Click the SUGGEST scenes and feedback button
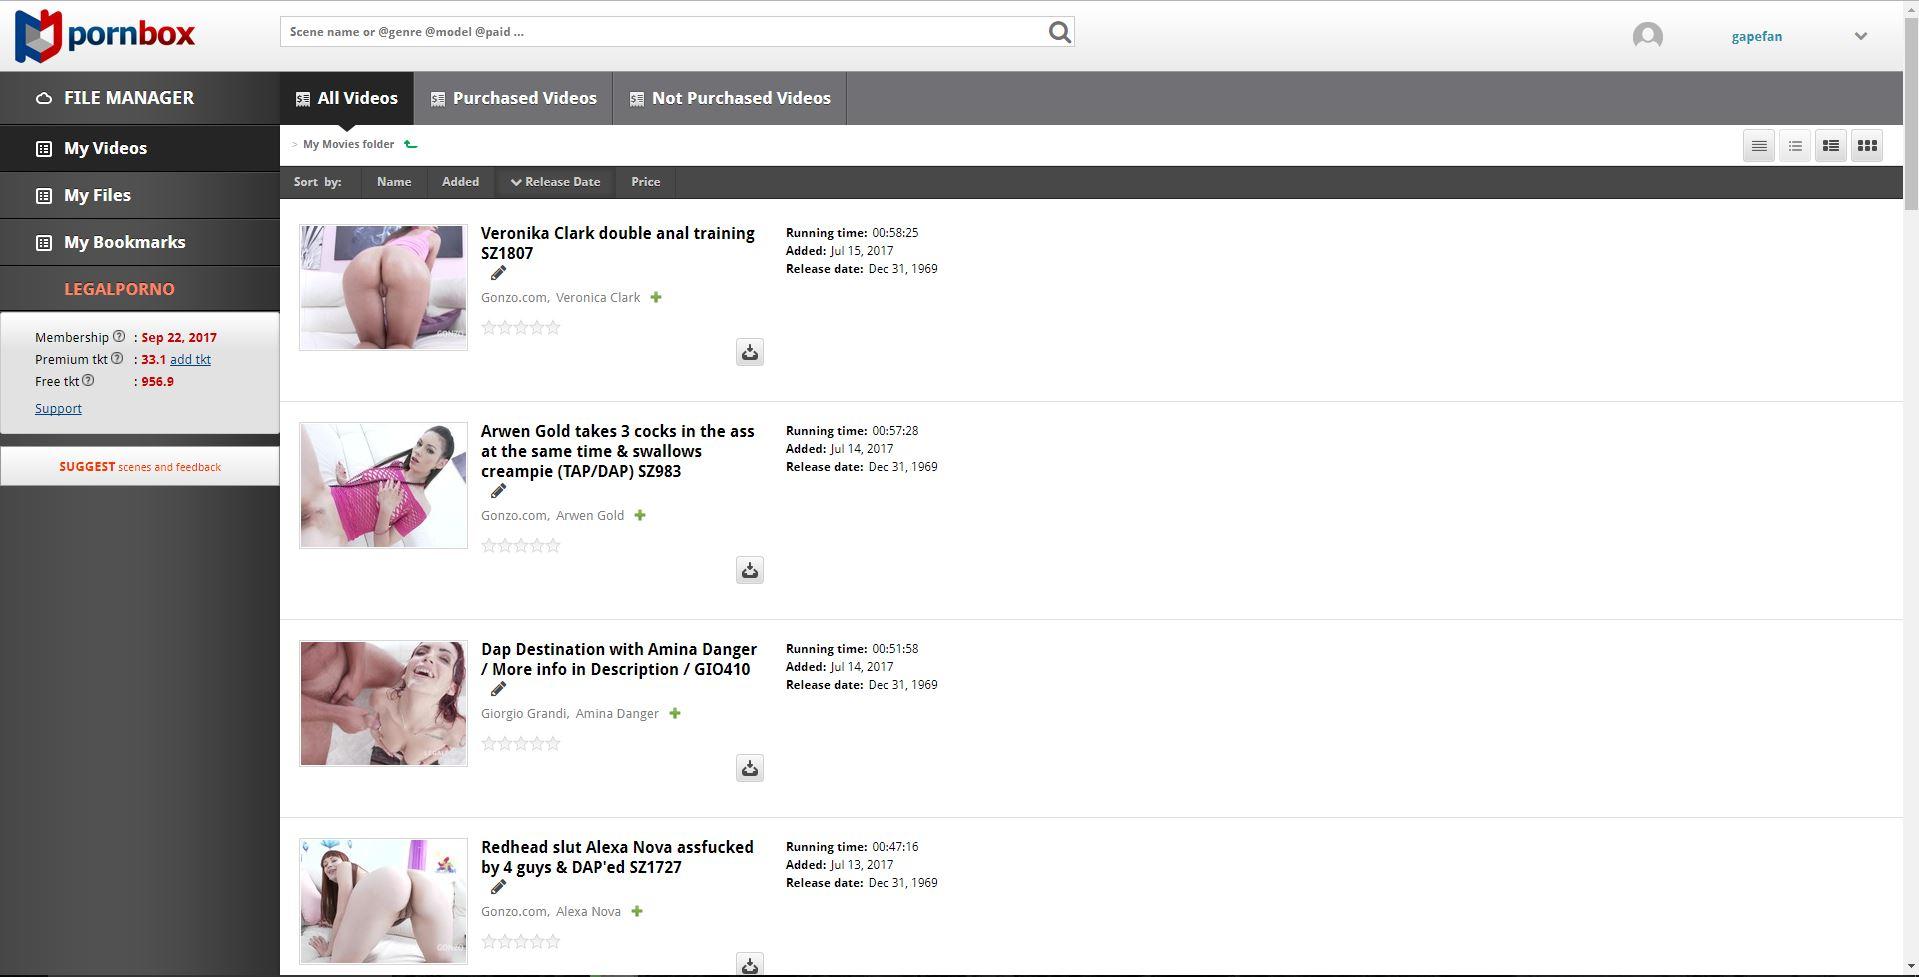The height and width of the screenshot is (977, 1919). tap(140, 466)
